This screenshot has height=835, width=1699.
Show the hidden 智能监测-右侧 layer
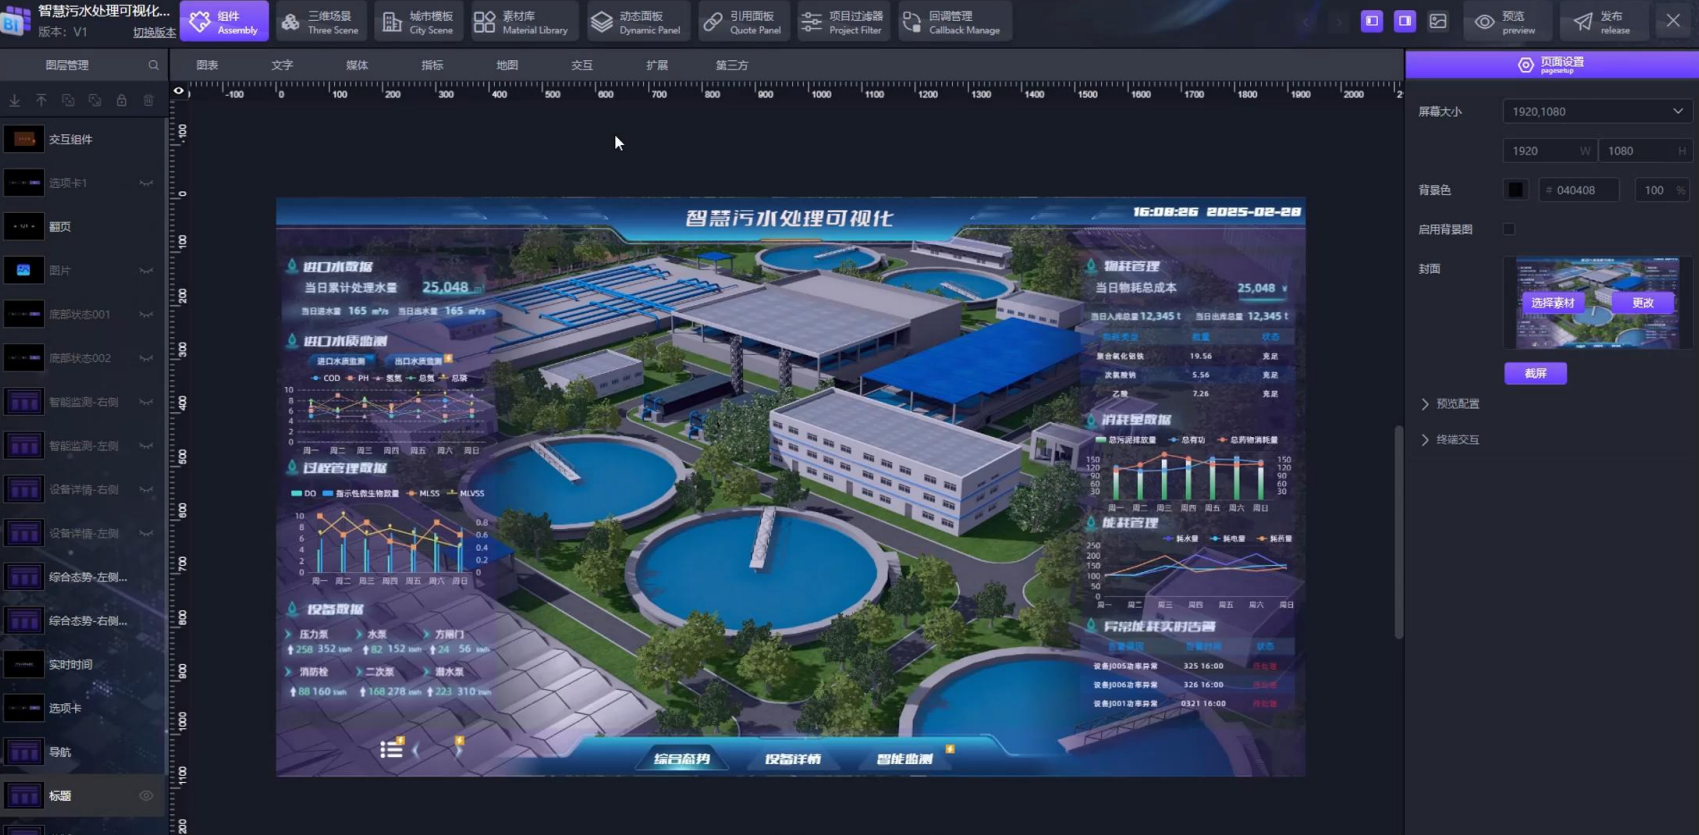point(146,402)
